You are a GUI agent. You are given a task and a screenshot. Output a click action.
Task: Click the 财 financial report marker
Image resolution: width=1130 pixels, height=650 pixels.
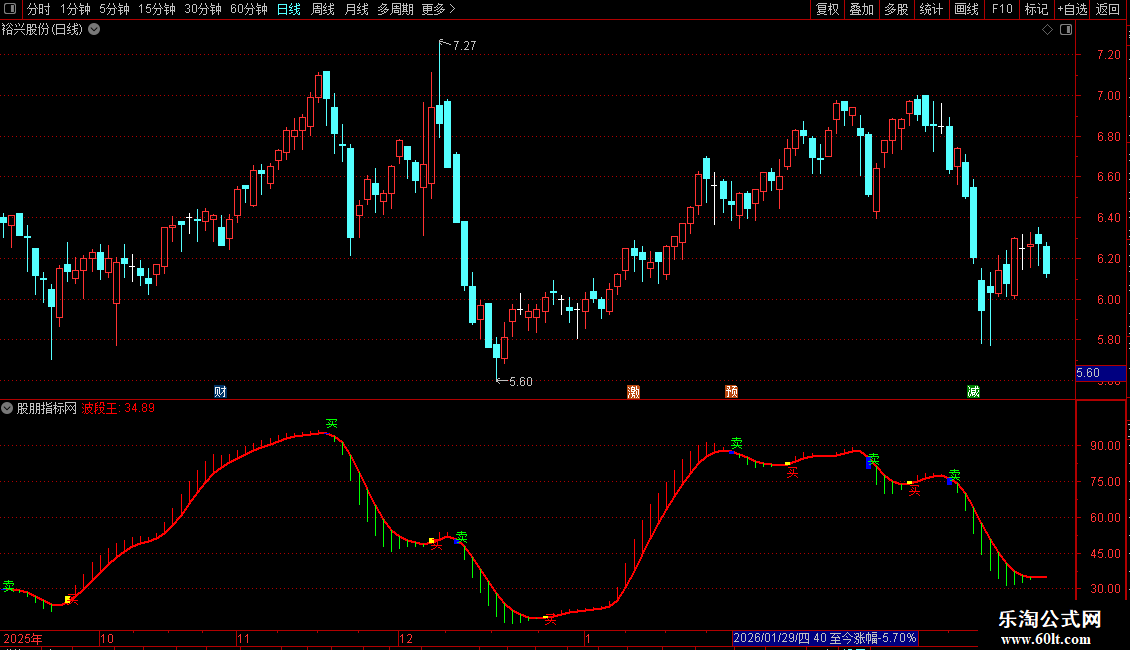221,391
